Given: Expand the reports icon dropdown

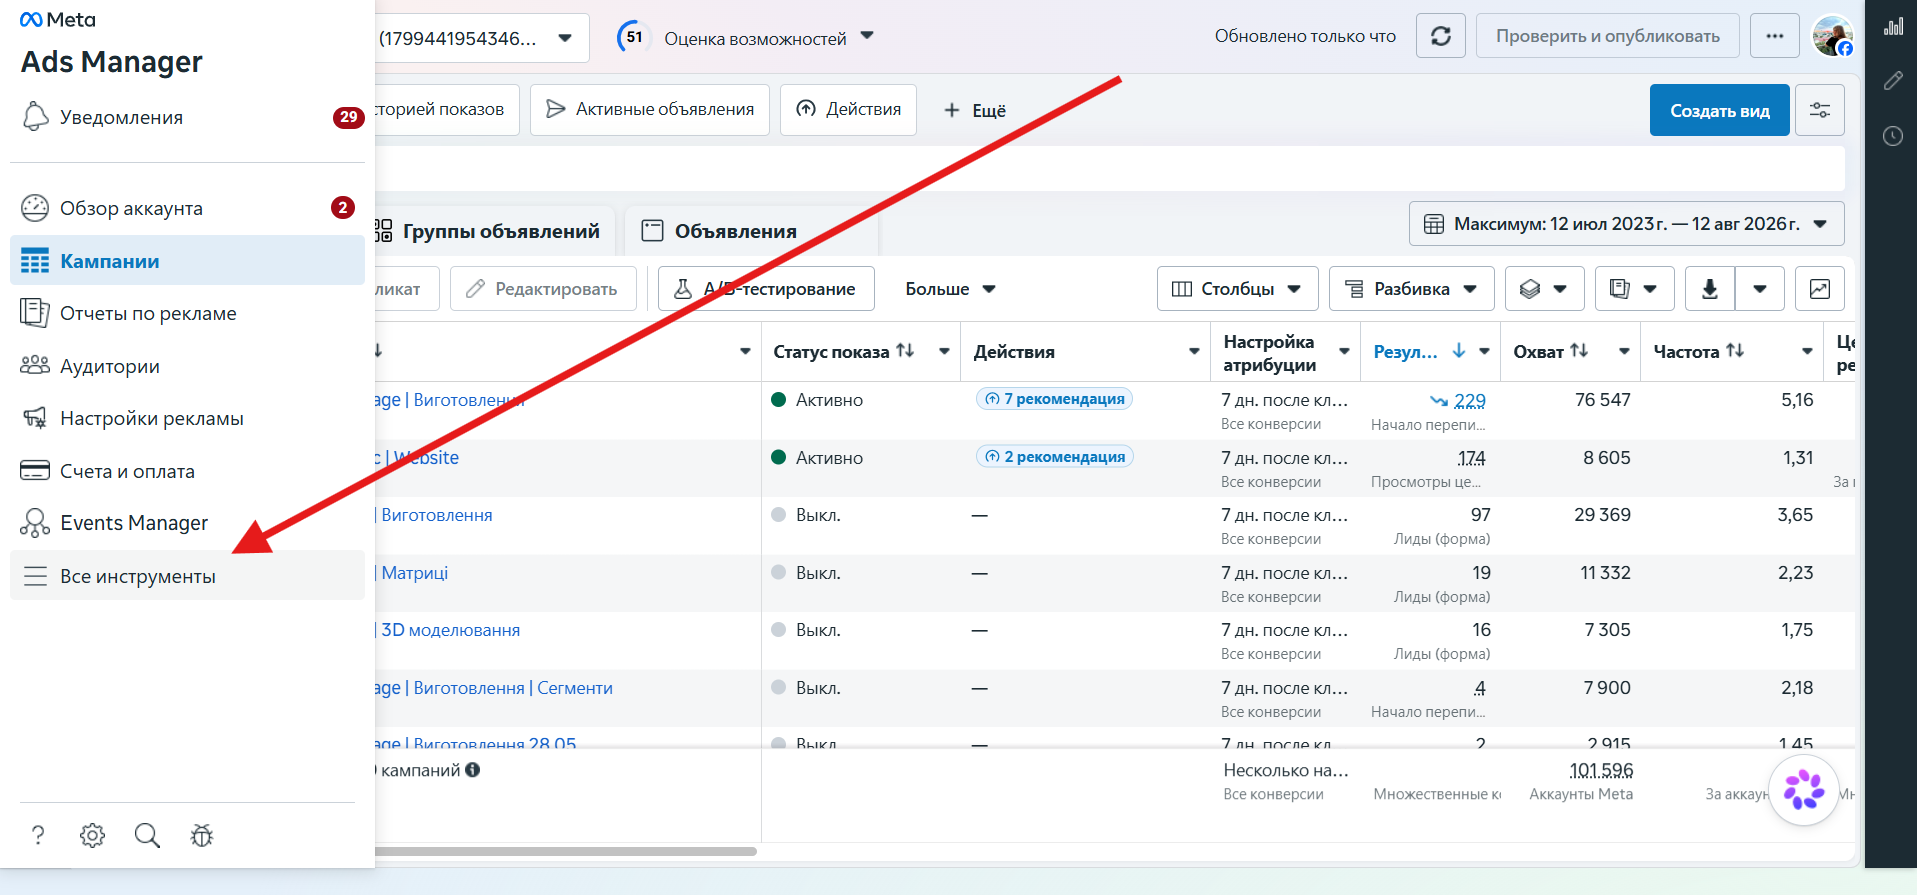Looking at the screenshot, I should (x=1635, y=289).
